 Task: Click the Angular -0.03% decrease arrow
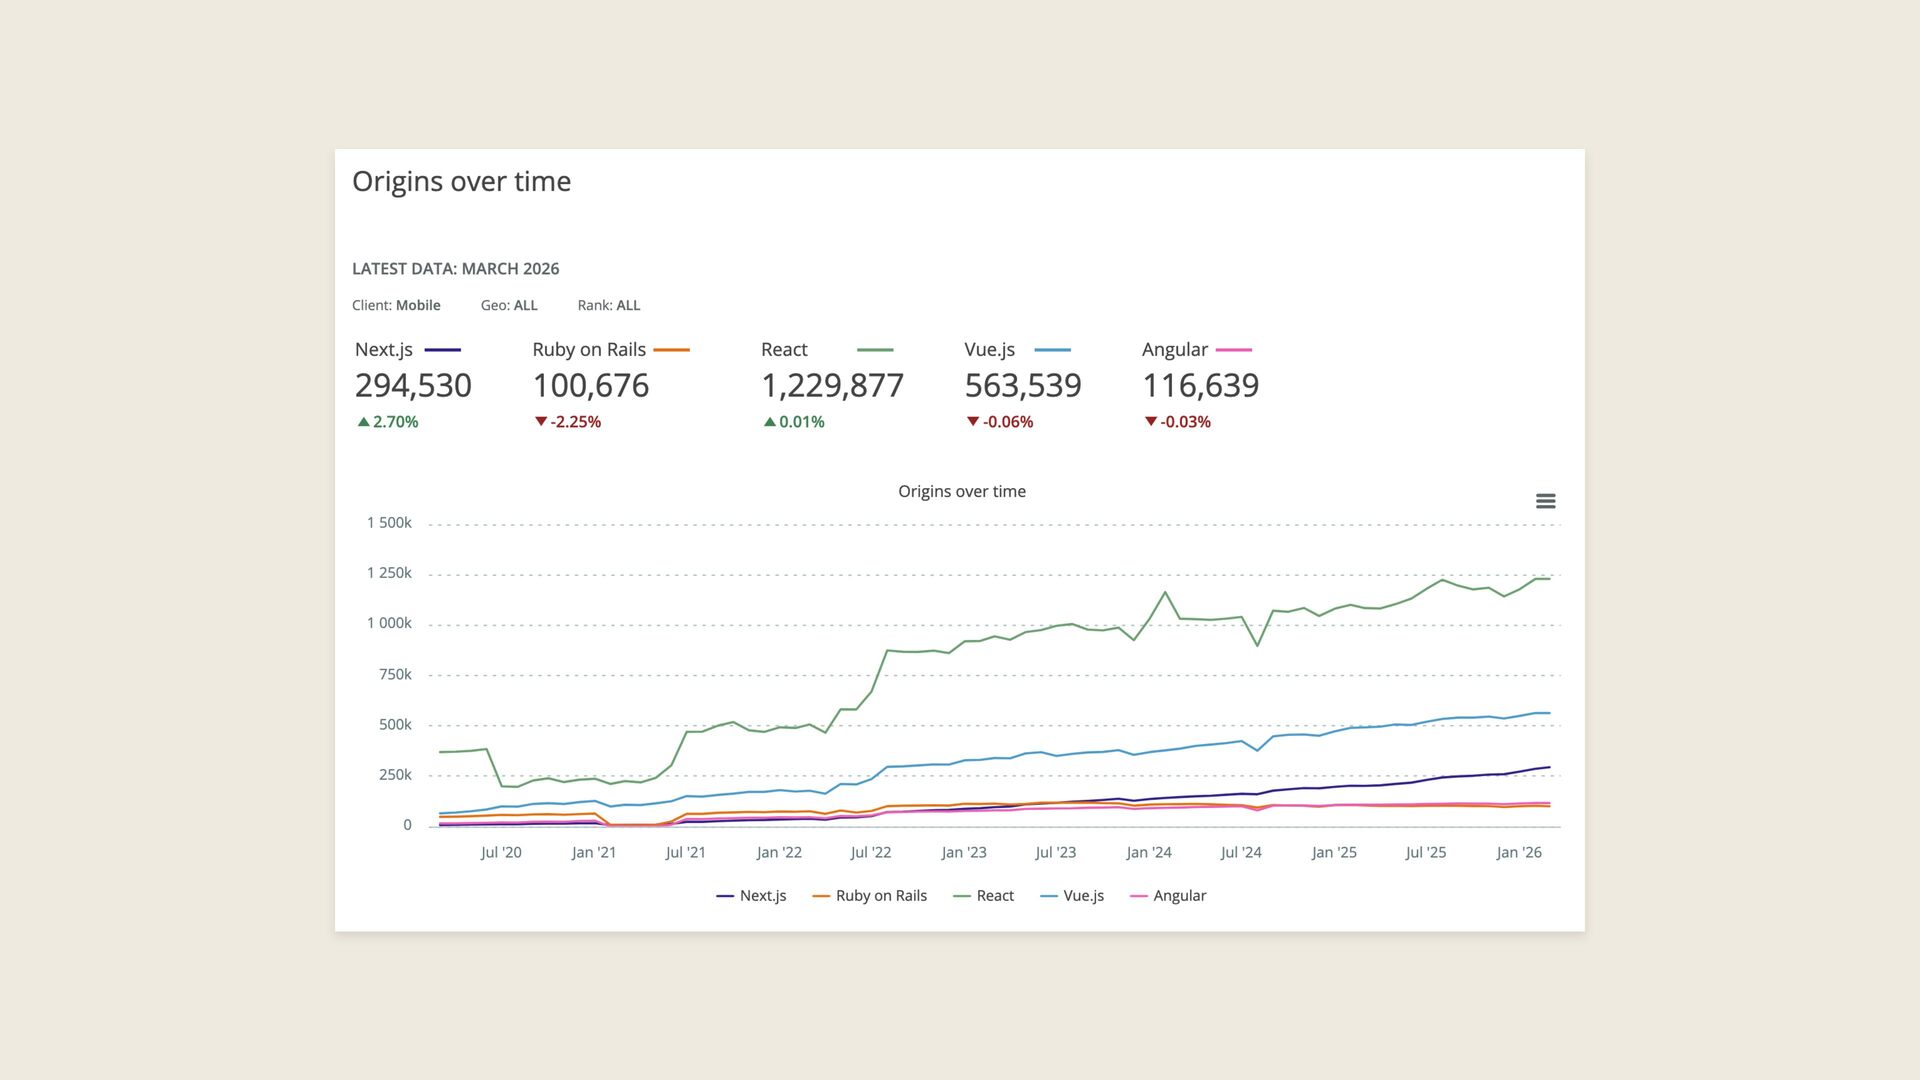1150,422
